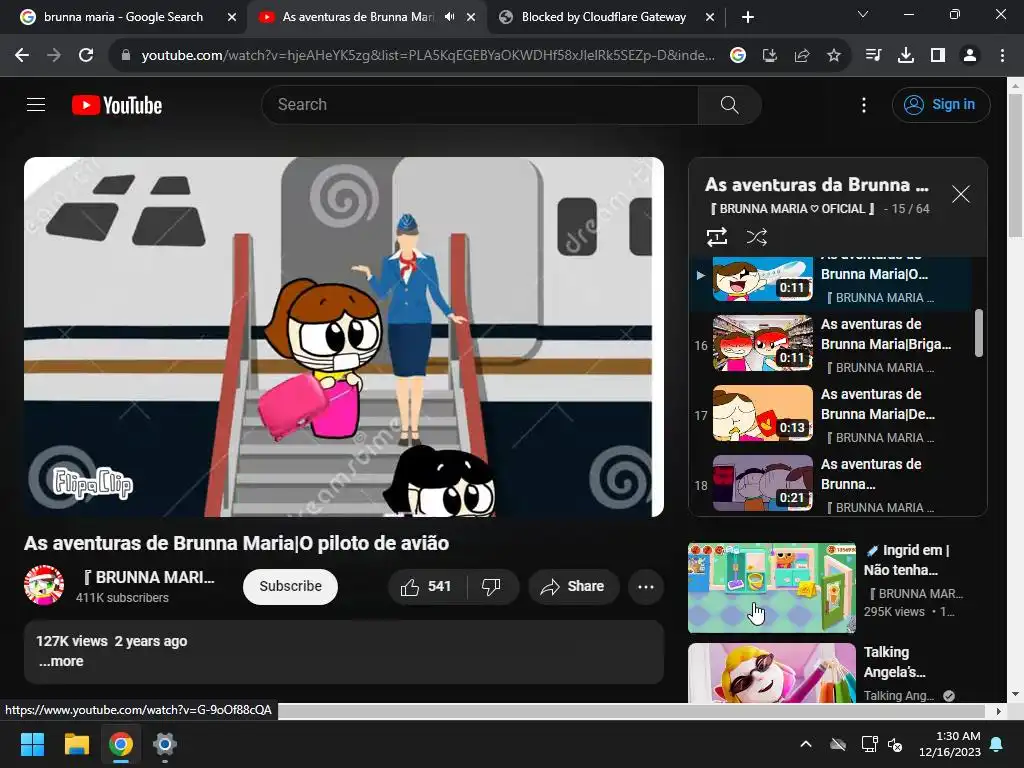1024x768 pixels.
Task: Bookmark this tab star icon
Action: point(833,56)
